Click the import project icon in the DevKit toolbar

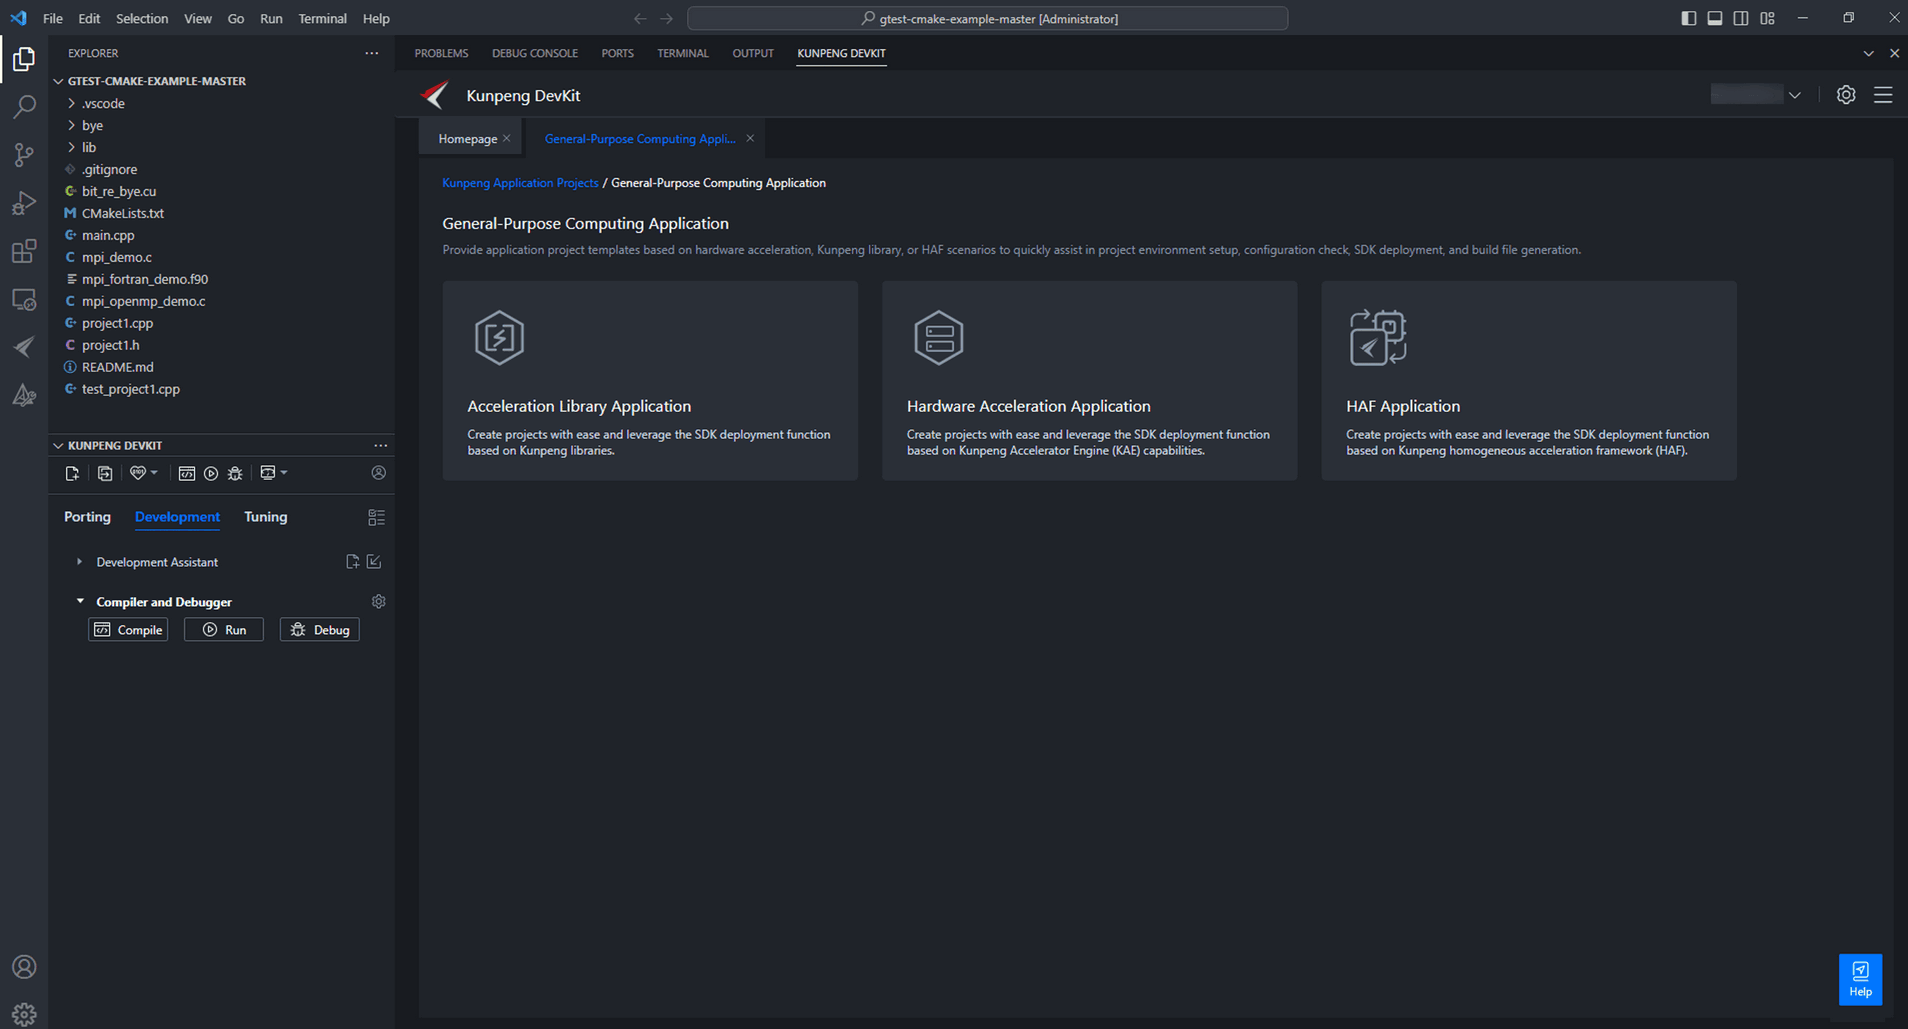105,473
